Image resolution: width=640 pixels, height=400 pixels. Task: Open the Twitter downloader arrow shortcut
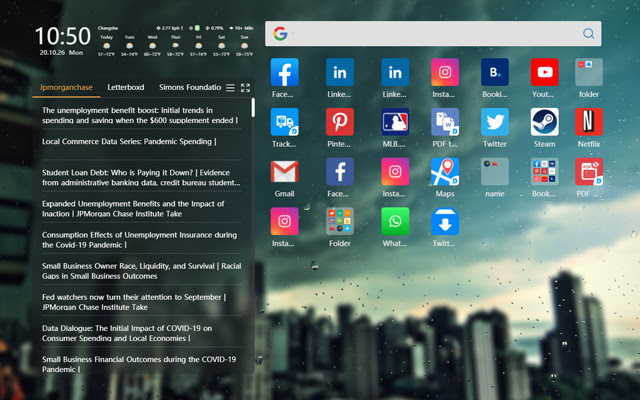(445, 221)
